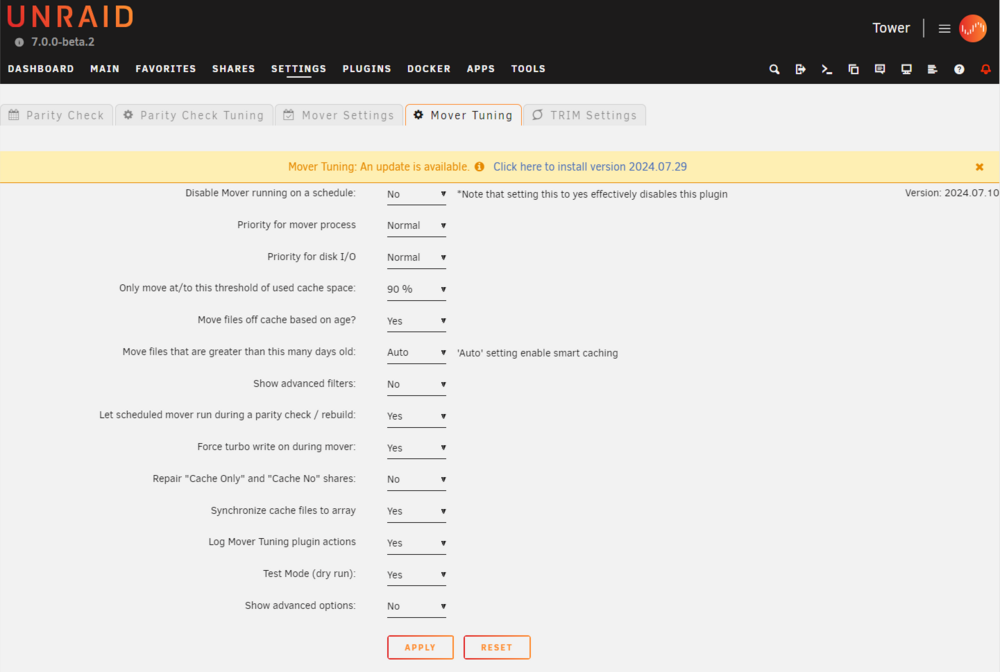The height and width of the screenshot is (672, 1000).
Task: Click the info icon next to 7.0.0-beta.2
Action: (x=19, y=42)
